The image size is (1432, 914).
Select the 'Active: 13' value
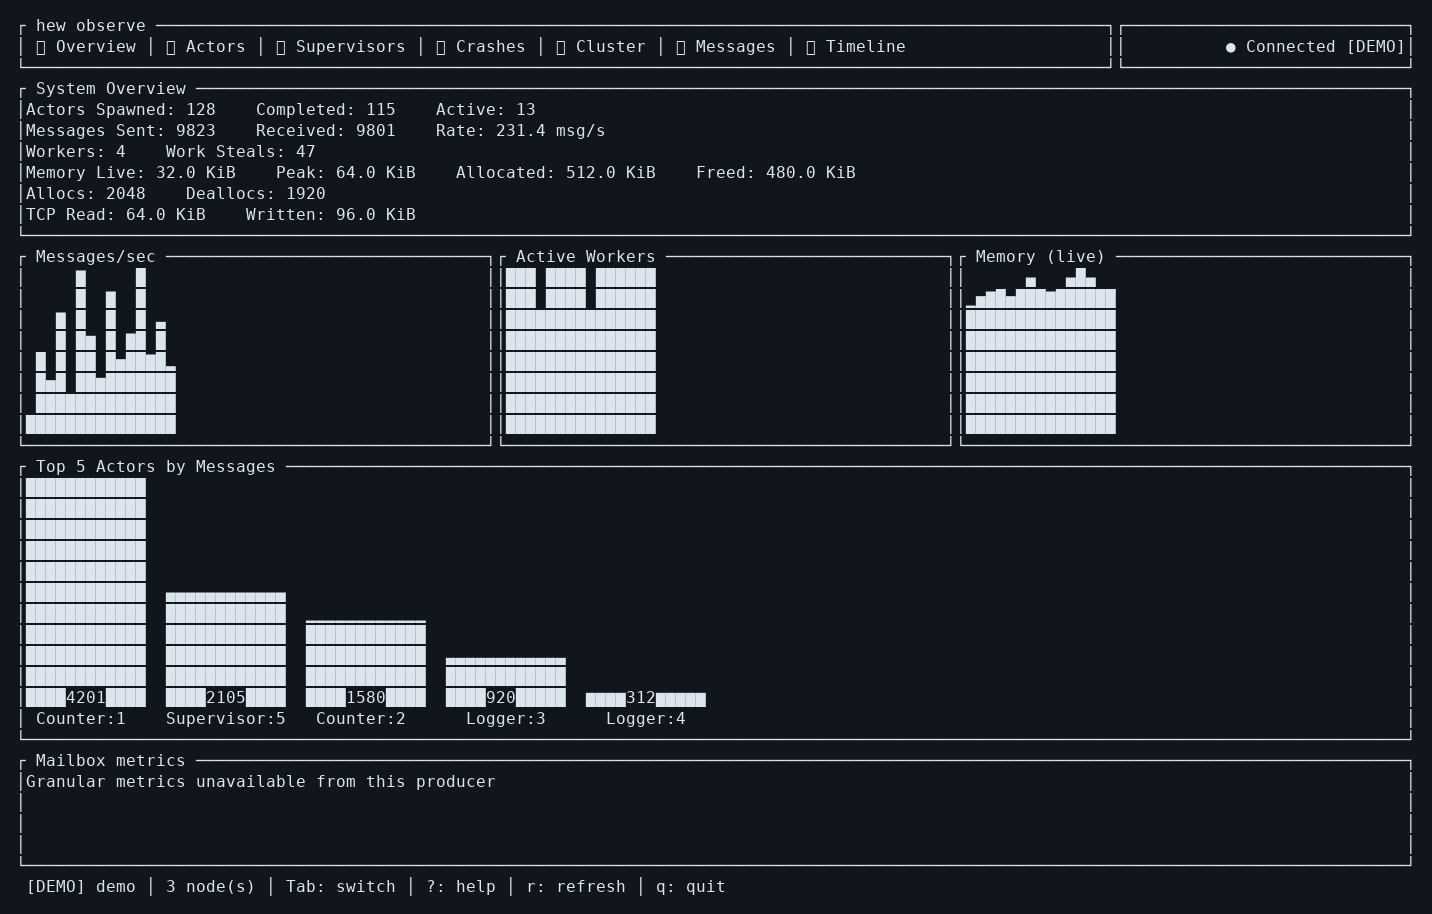(486, 110)
